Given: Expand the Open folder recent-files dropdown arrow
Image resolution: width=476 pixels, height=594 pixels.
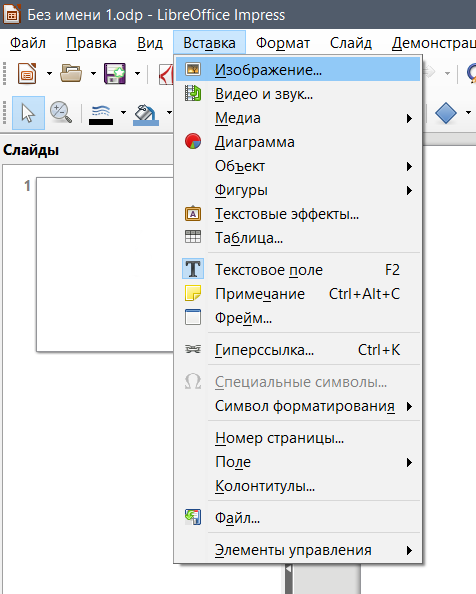Looking at the screenshot, I should (x=93, y=73).
